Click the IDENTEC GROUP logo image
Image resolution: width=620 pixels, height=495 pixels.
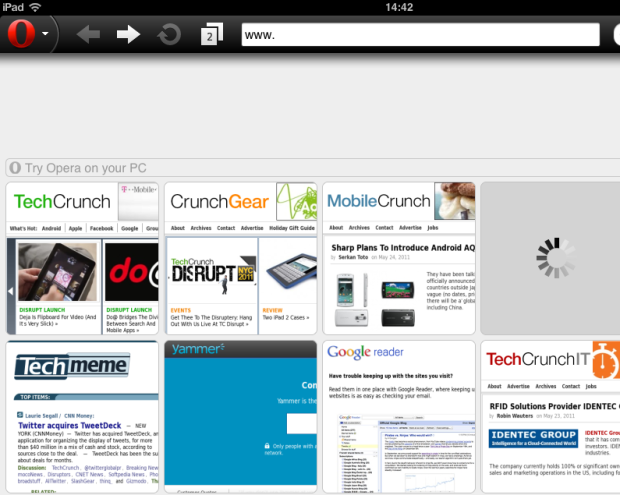533,438
